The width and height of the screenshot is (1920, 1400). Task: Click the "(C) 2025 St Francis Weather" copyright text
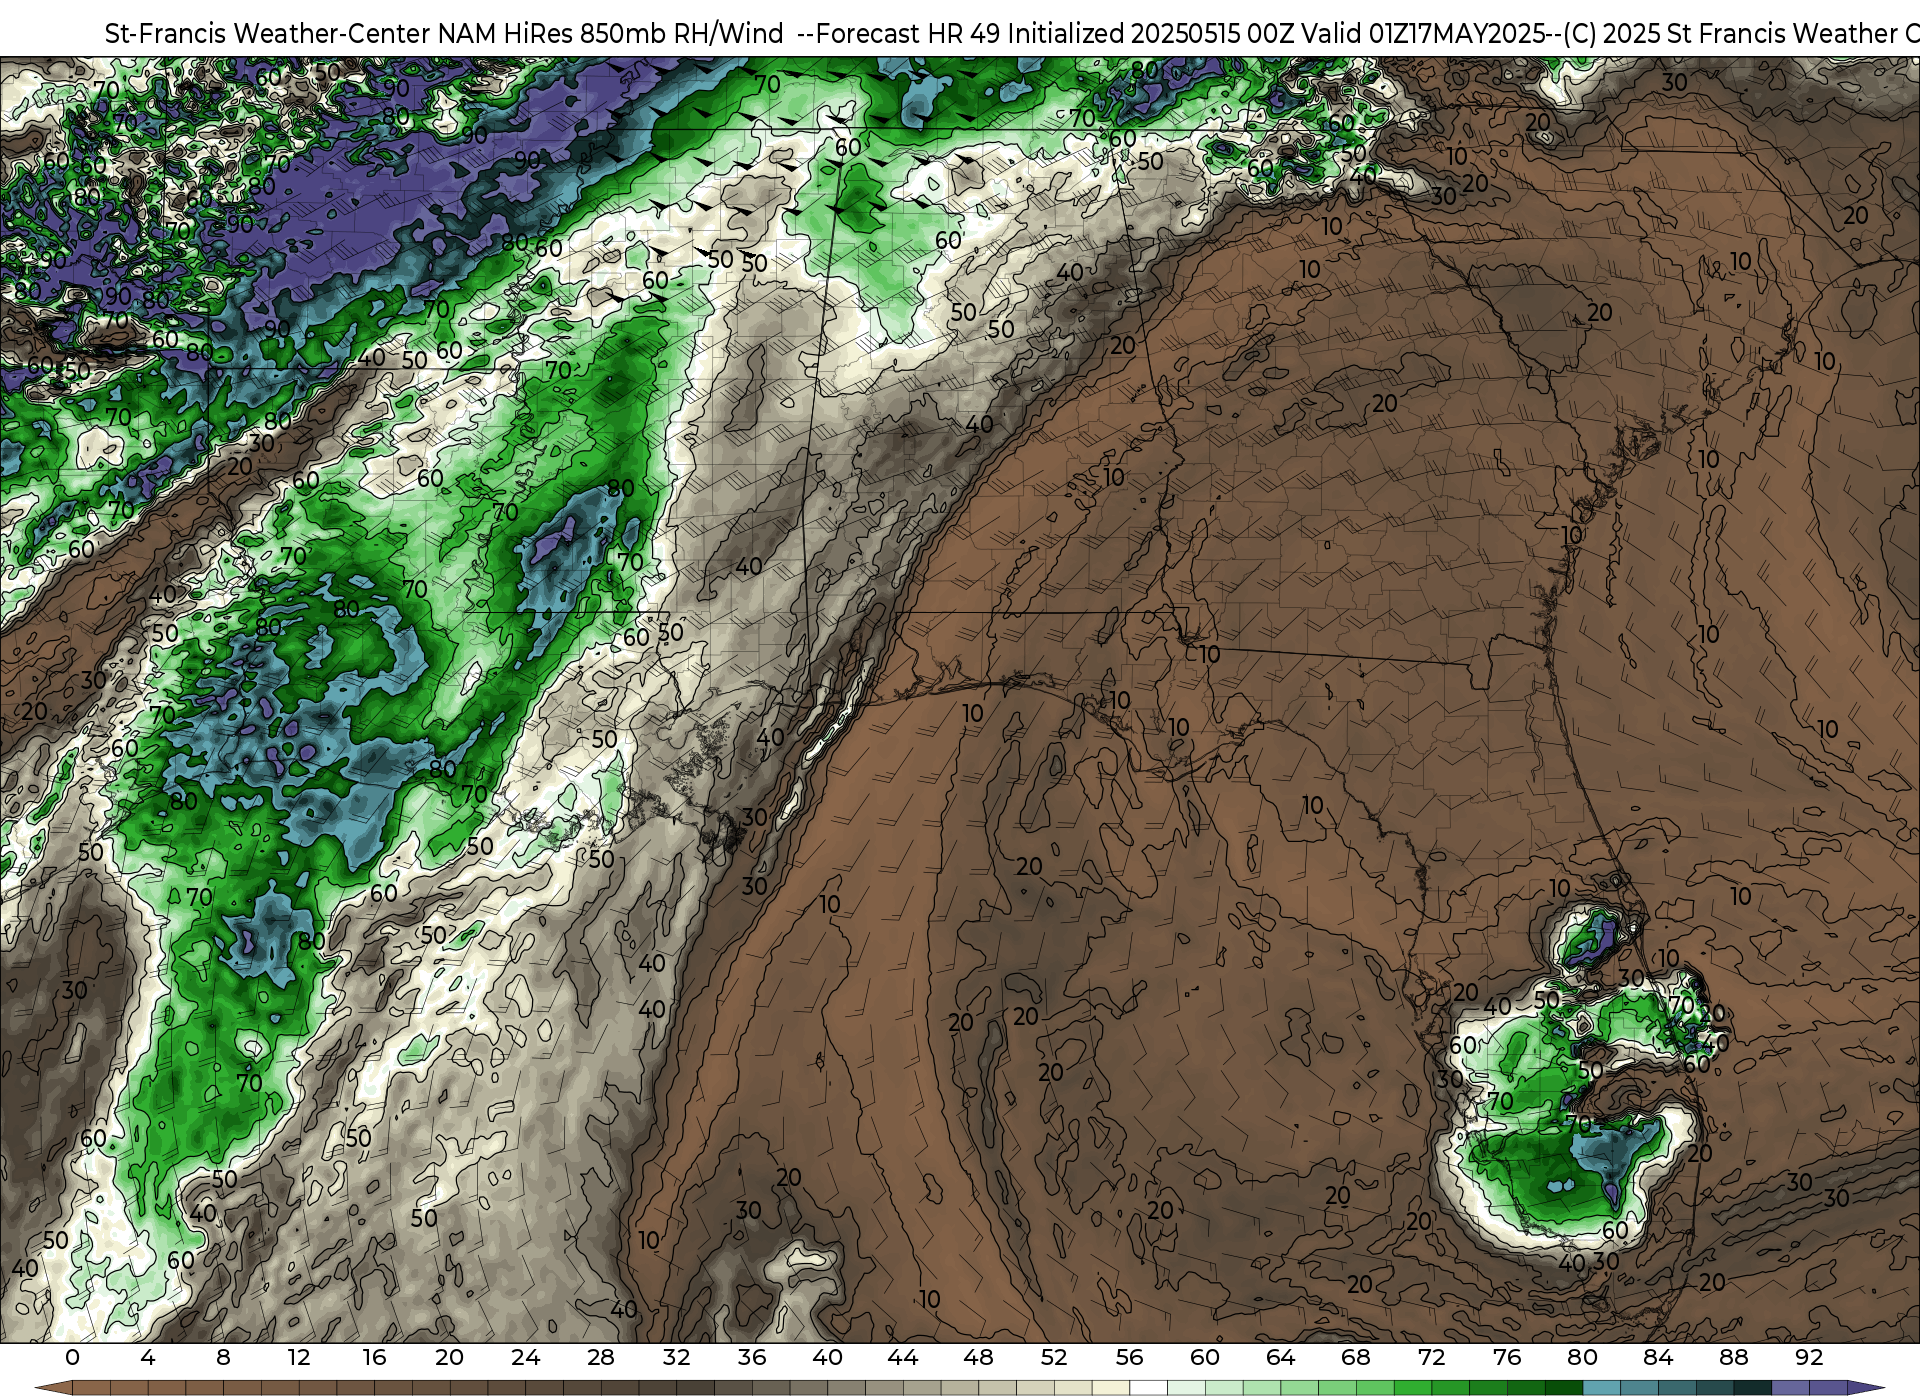tap(1730, 34)
